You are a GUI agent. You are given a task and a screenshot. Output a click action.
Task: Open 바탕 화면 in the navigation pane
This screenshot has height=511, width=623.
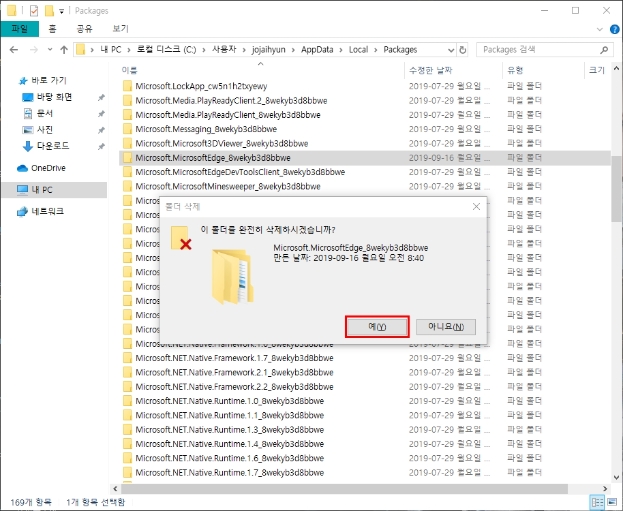pos(54,97)
